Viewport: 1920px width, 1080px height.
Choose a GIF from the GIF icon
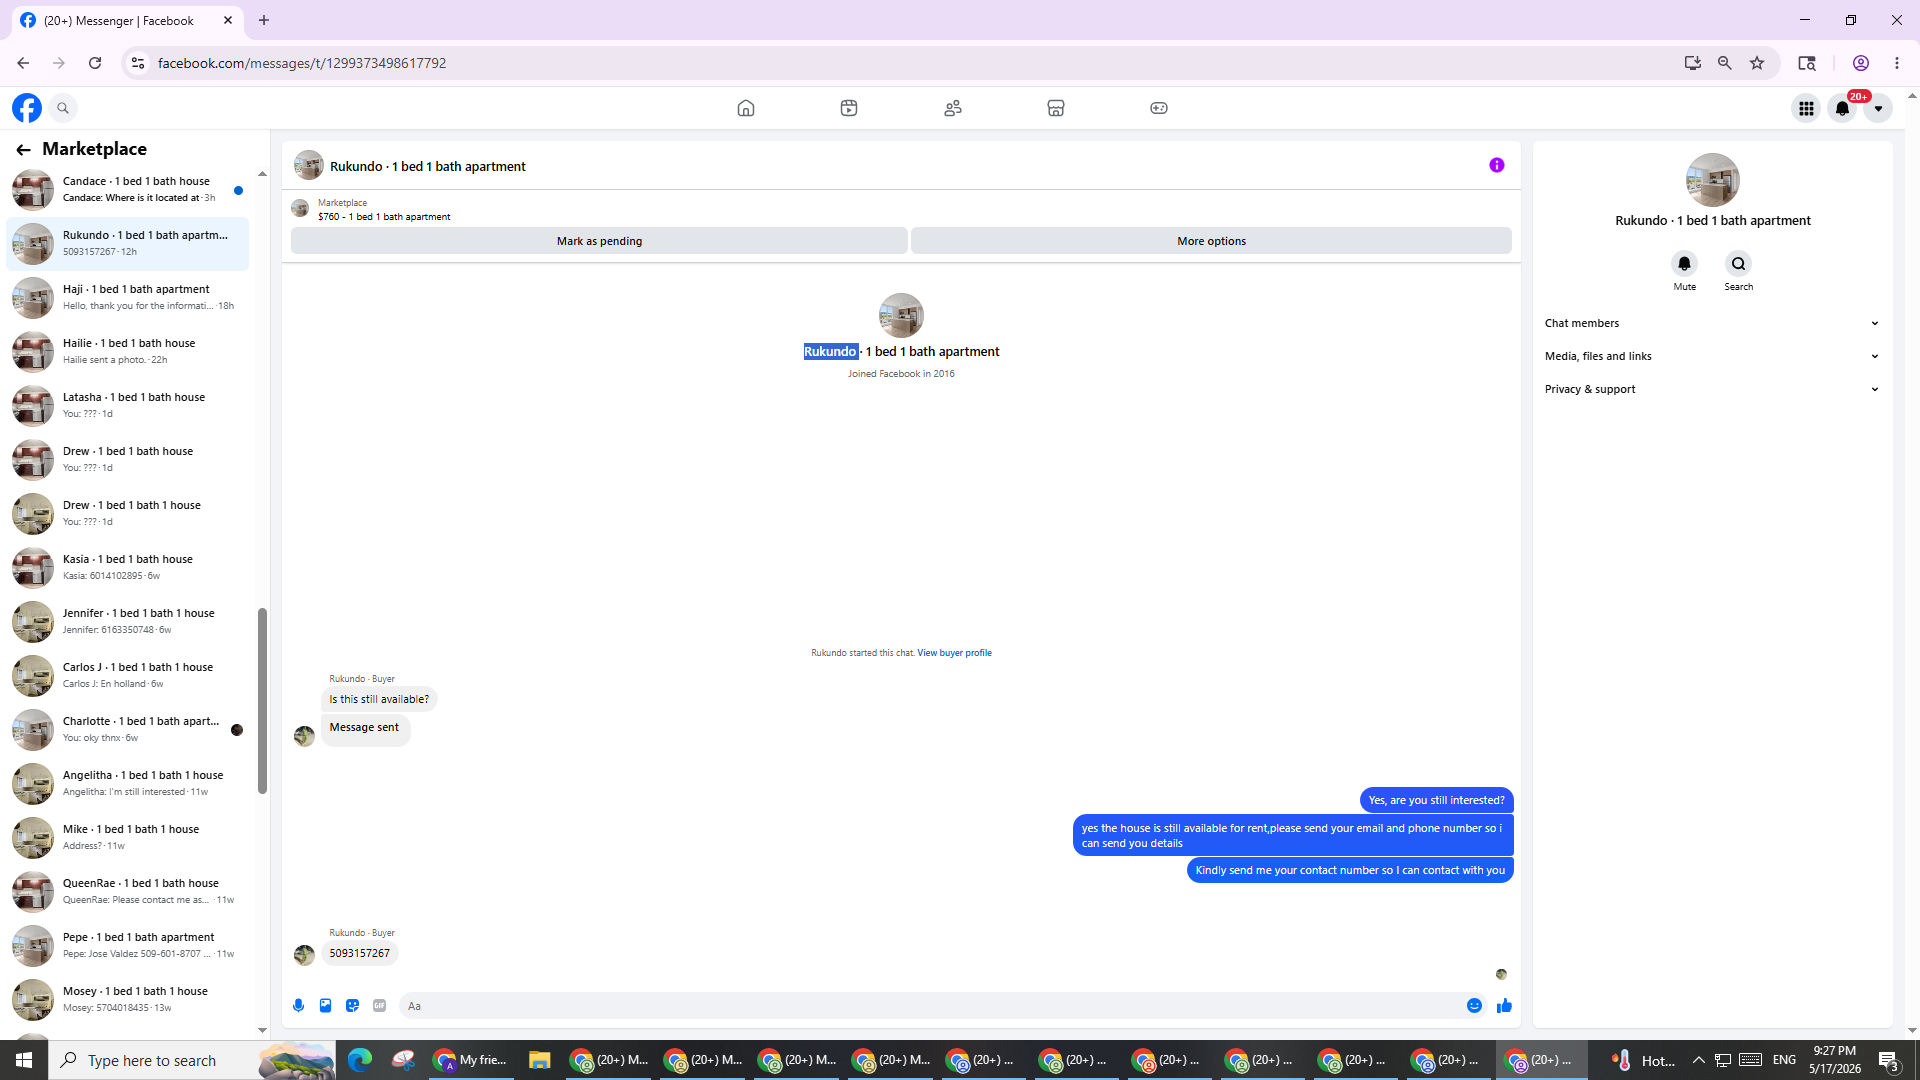coord(380,1006)
